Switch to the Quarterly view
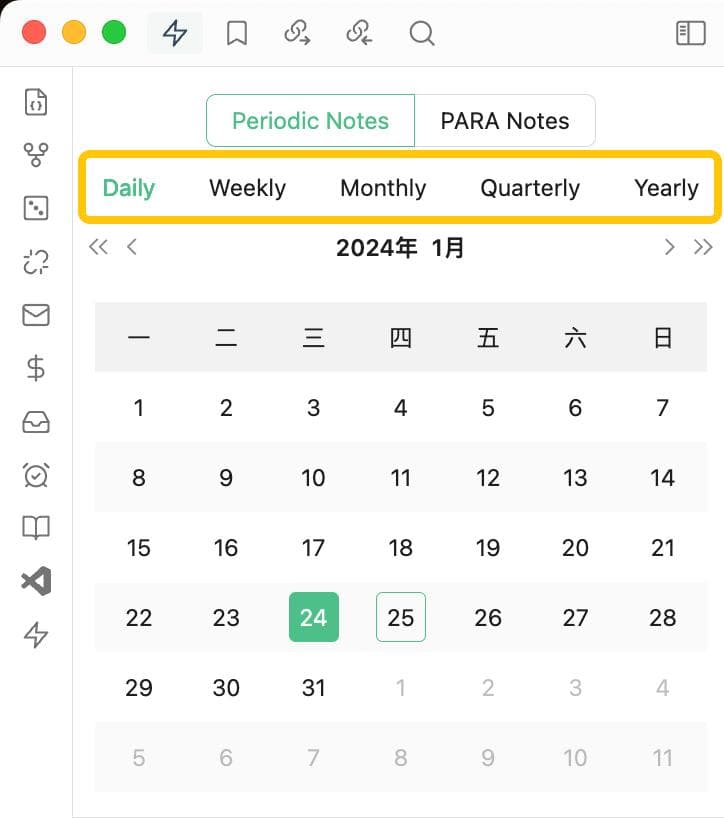The height and width of the screenshot is (818, 724). [530, 188]
